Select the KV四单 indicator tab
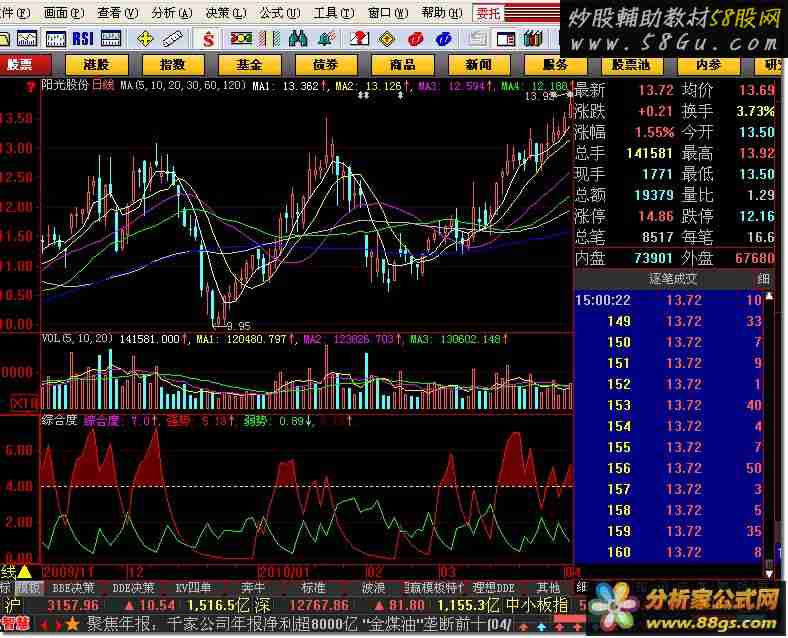Screen dimensions: 788x638 tap(193, 587)
